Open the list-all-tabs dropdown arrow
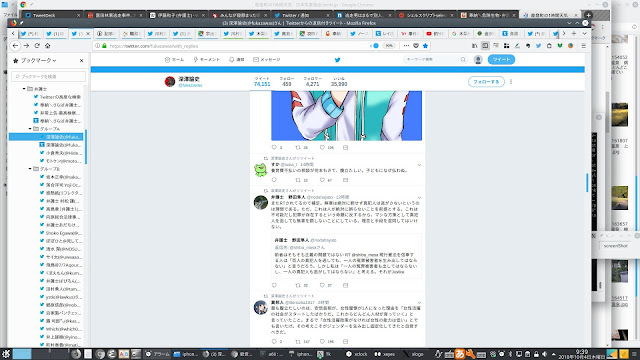The width and height of the screenshot is (640, 360). [x=584, y=33]
